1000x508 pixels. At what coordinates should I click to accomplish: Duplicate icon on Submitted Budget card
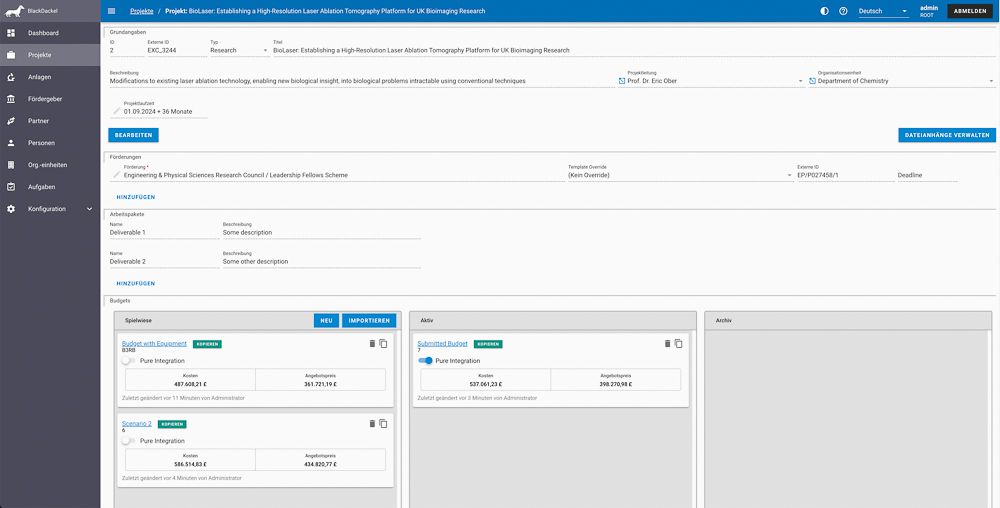pyautogui.click(x=679, y=344)
